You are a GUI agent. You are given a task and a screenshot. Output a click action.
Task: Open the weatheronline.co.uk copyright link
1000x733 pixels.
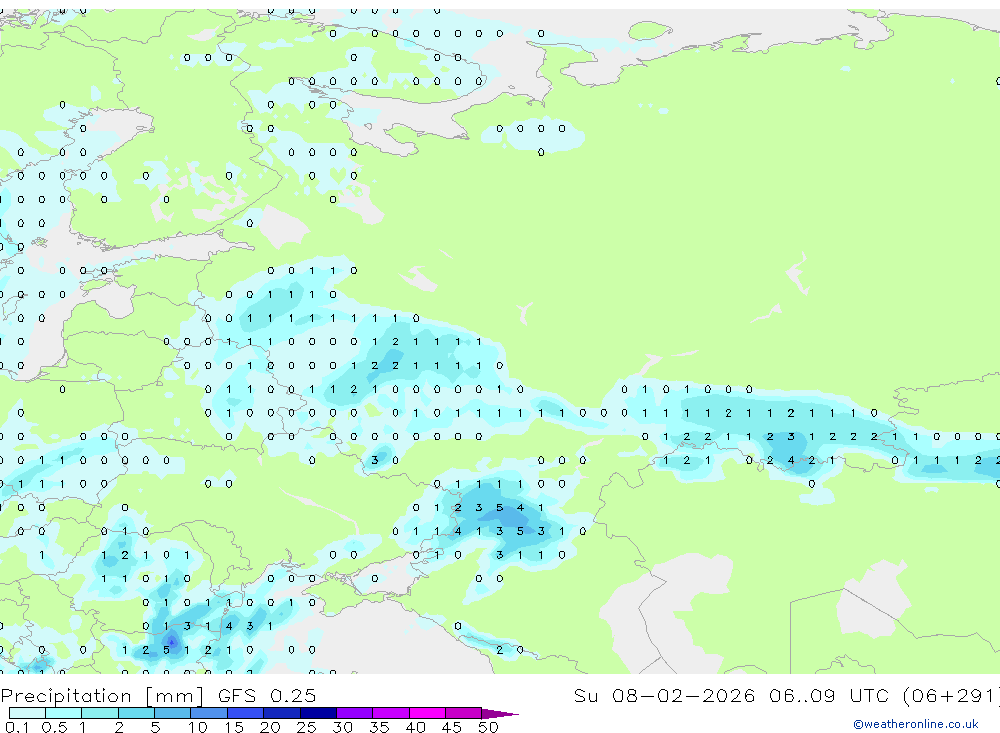pos(916,724)
